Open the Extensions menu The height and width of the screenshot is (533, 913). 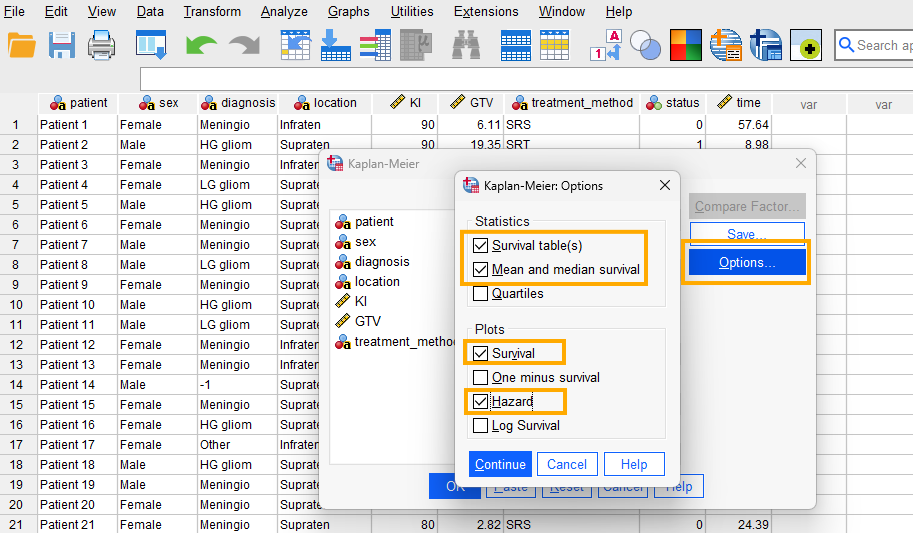[486, 12]
